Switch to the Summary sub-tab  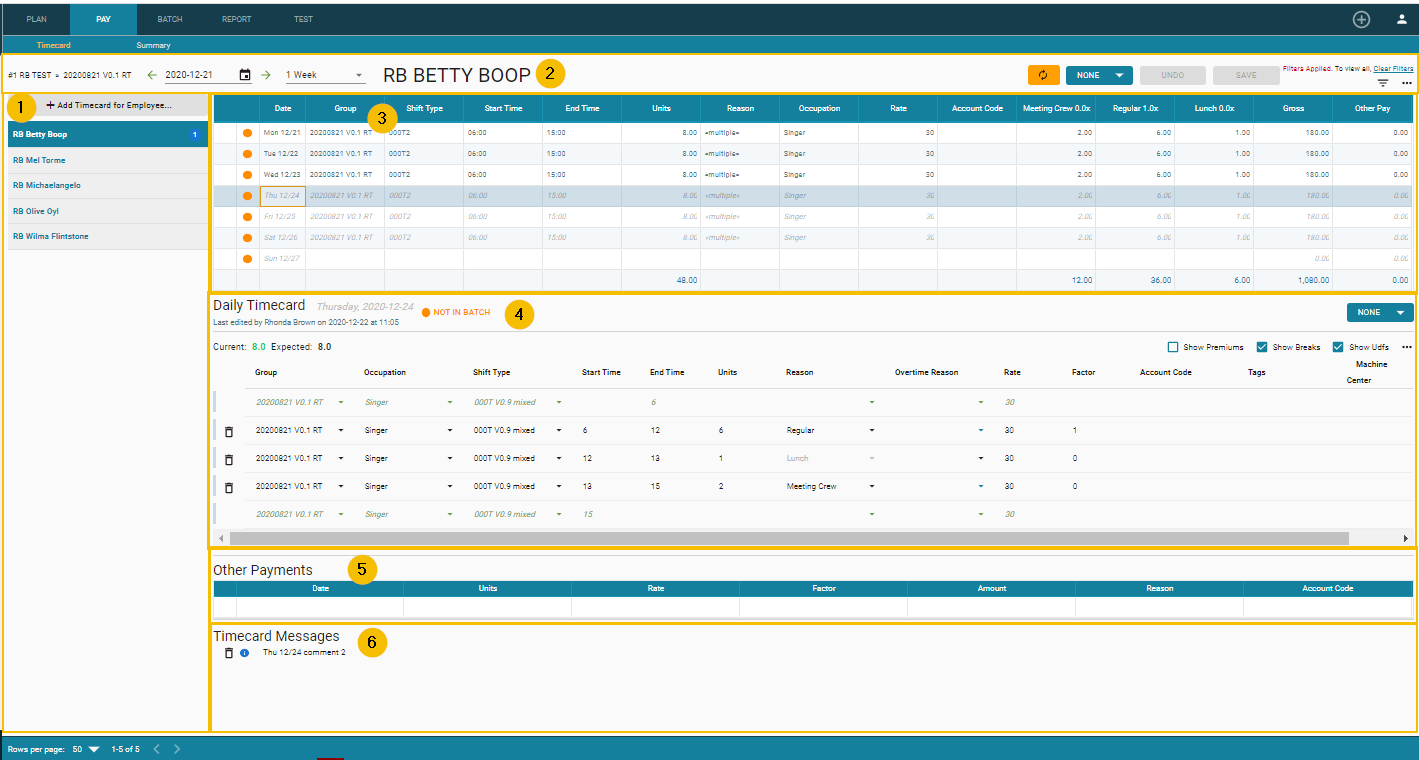click(154, 45)
